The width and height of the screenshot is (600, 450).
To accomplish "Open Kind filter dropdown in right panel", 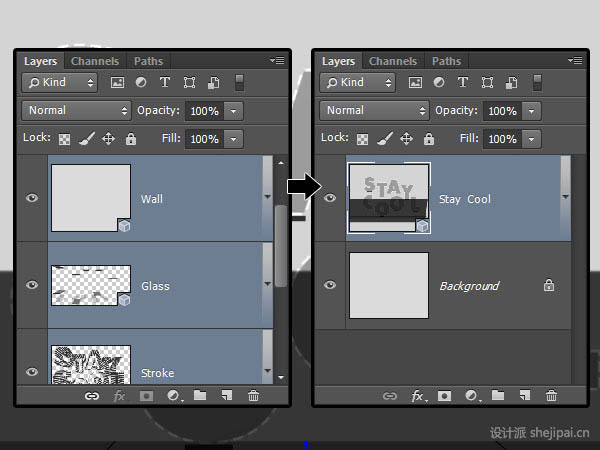I will 358,83.
